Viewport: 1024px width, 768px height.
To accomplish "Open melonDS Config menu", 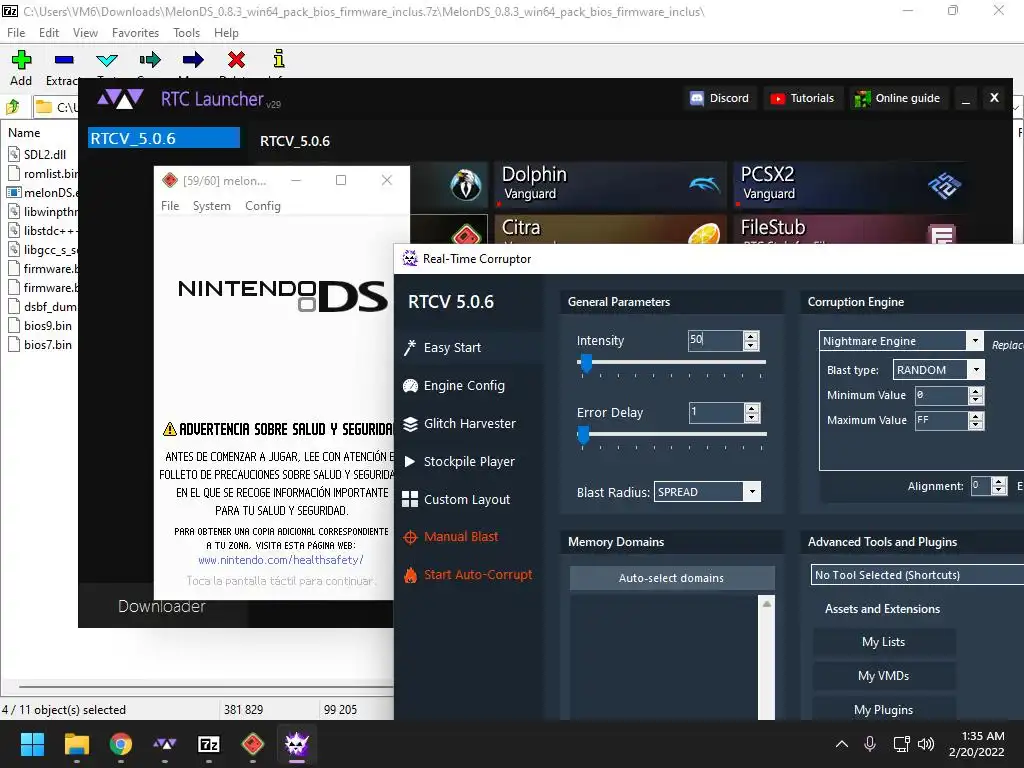I will tap(263, 206).
